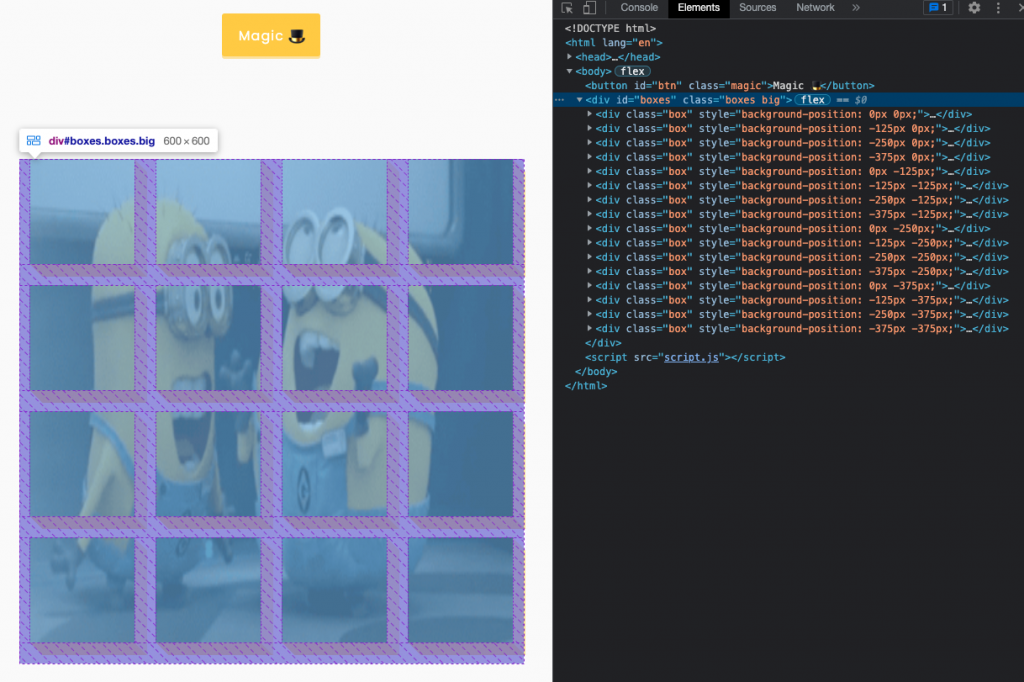1024x682 pixels.
Task: Toggle flex badge on div#boxes
Action: tap(812, 100)
